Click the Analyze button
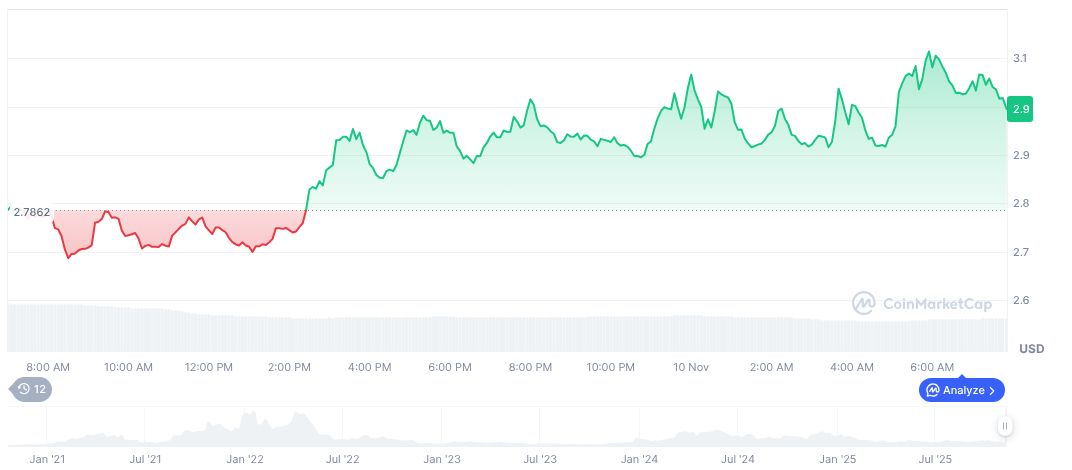Image resolution: width=1072 pixels, height=470 pixels. click(961, 390)
